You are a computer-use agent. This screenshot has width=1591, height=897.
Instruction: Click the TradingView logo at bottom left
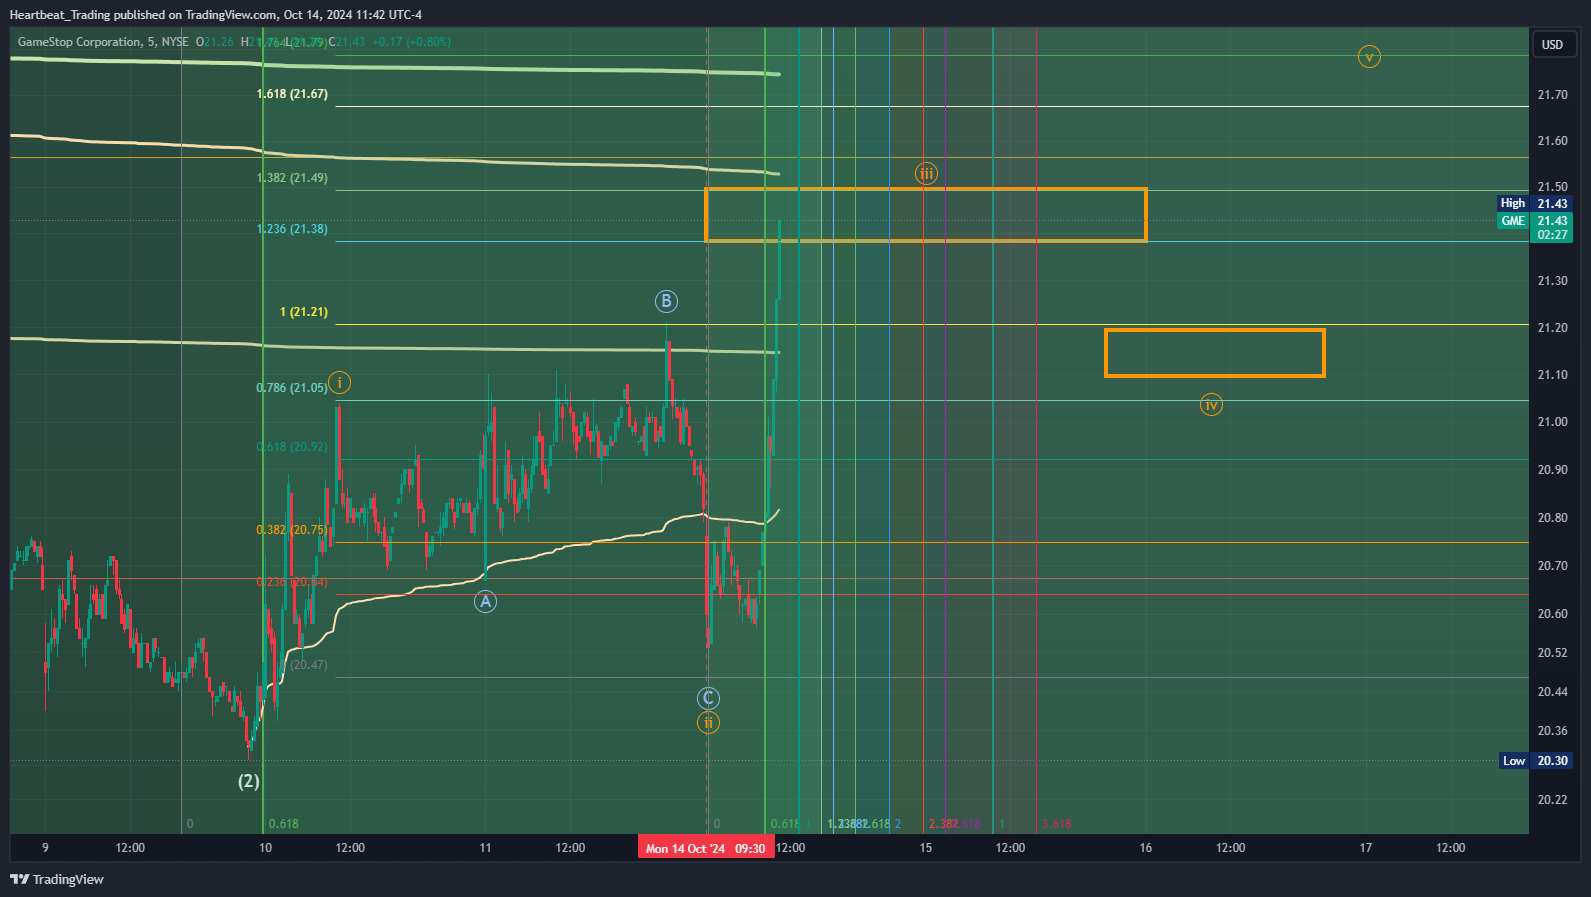pyautogui.click(x=57, y=879)
